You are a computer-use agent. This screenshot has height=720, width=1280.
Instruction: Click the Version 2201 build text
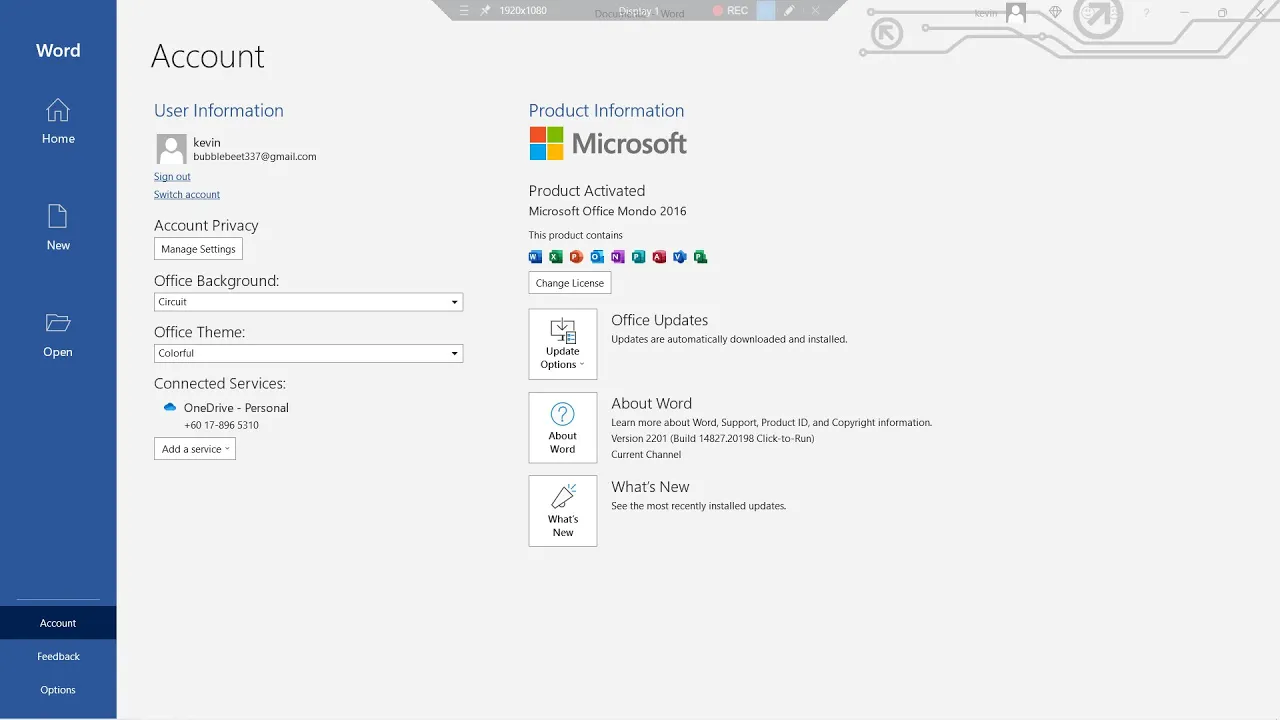click(x=713, y=438)
